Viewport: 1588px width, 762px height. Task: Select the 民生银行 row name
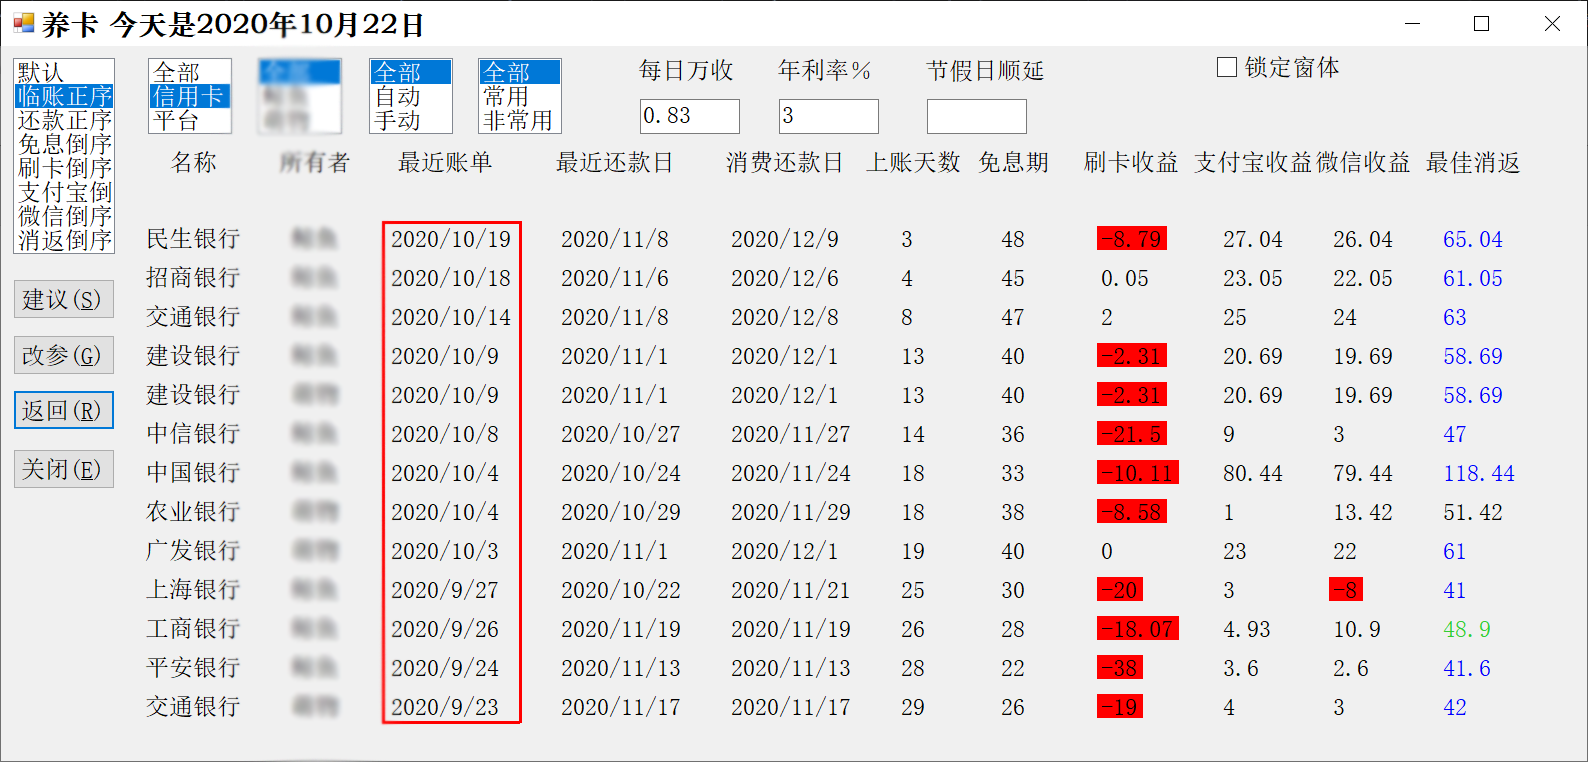click(193, 239)
